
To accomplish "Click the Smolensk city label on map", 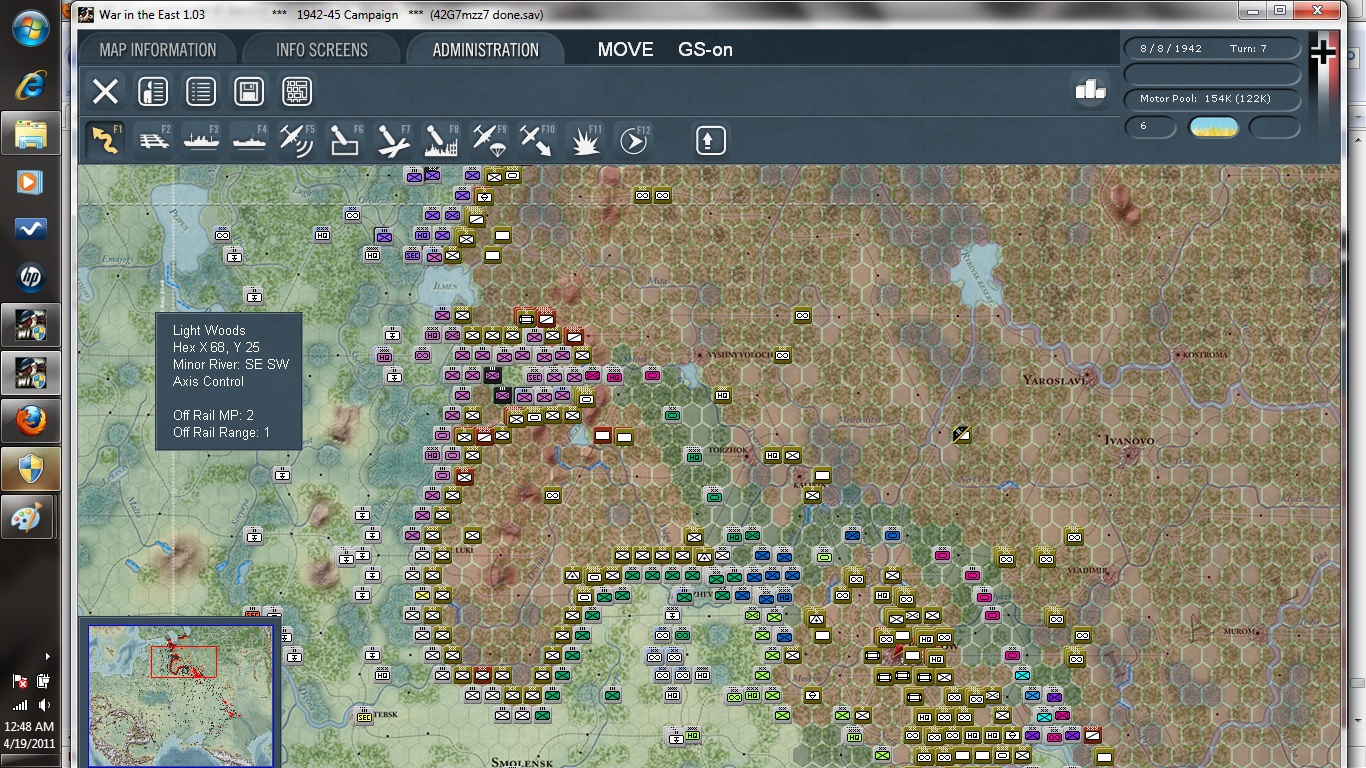I will click(x=522, y=762).
